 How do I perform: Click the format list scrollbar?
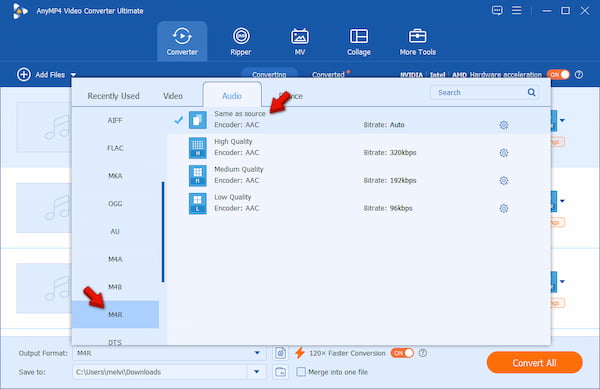(163, 232)
